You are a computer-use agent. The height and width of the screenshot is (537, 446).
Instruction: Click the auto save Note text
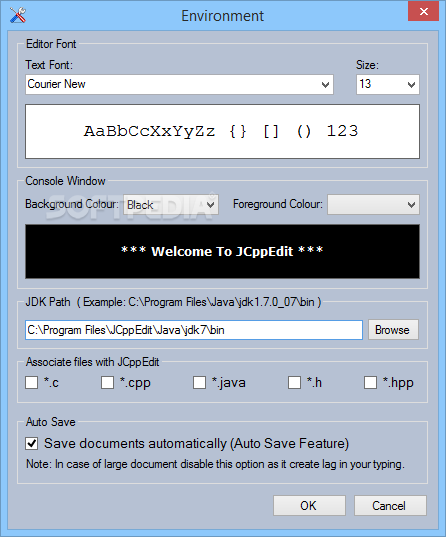[x=215, y=464]
